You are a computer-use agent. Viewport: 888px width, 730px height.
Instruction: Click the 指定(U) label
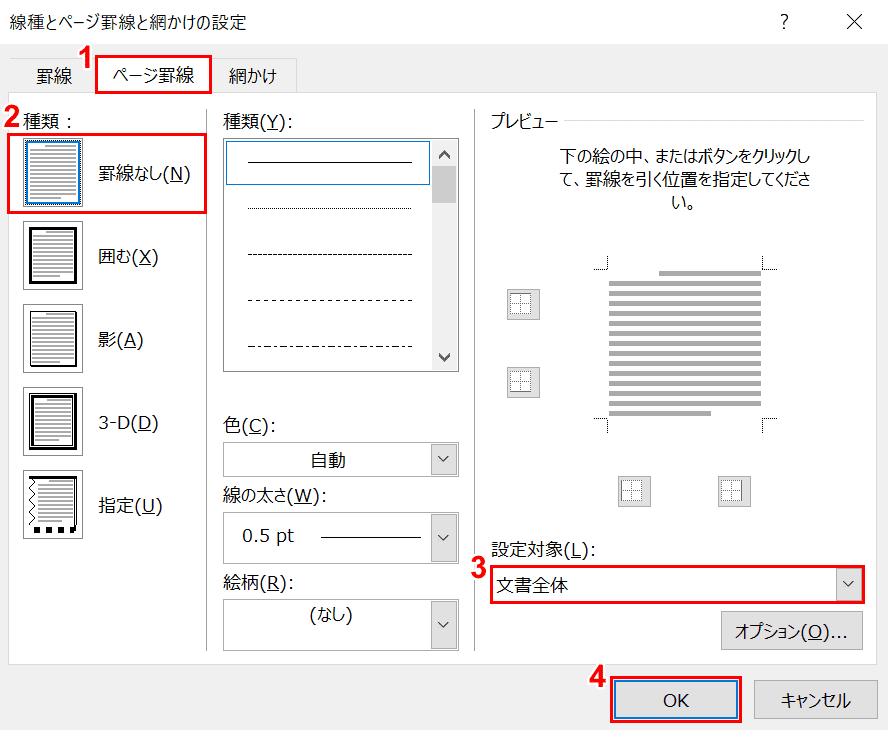130,505
